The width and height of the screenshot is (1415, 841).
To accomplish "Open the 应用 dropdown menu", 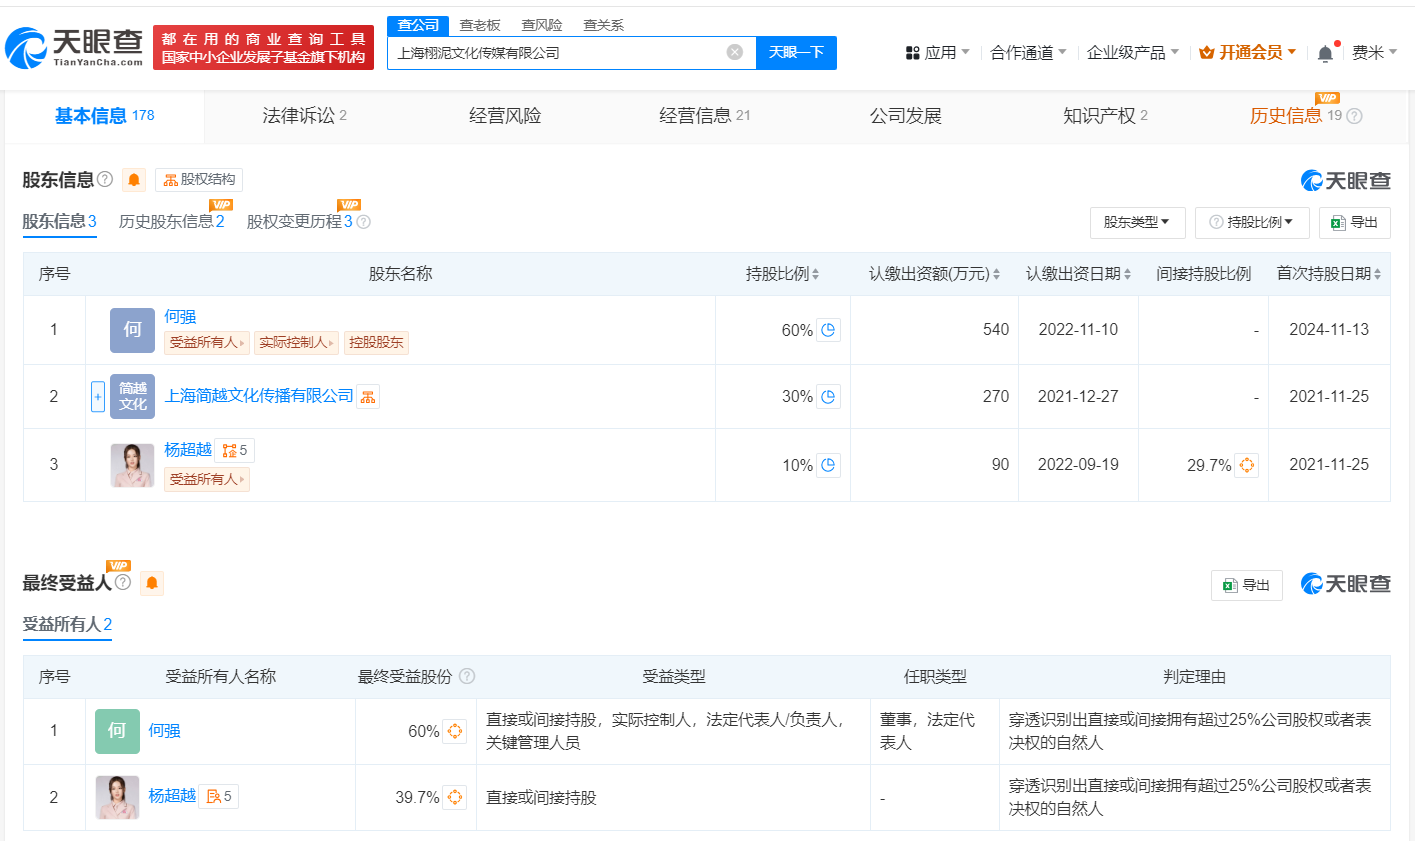I will [937, 53].
